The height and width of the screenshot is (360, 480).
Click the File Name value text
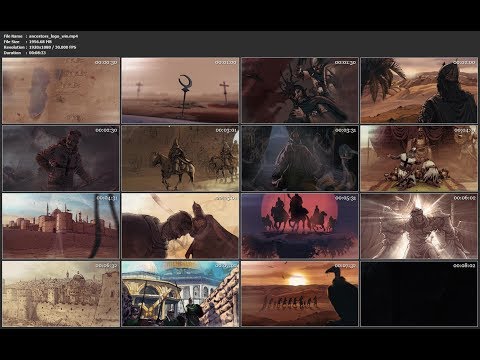coord(53,36)
